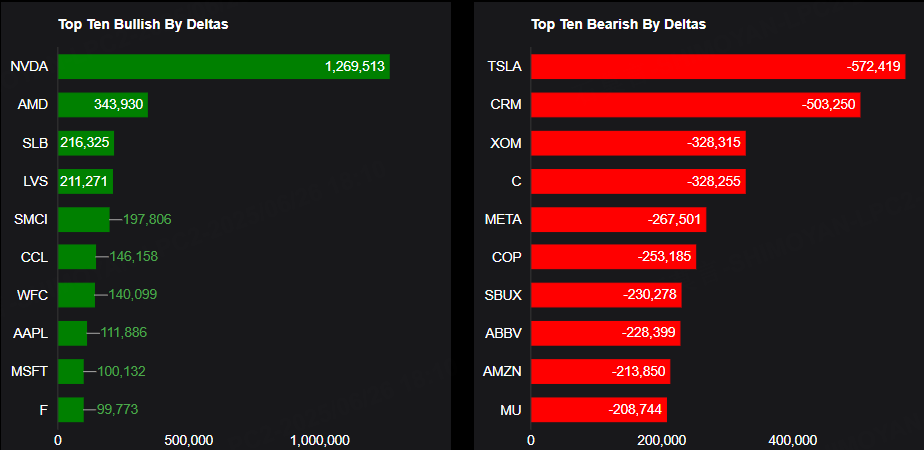The image size is (924, 450).
Task: Click the SMCI green bar
Action: tap(84, 219)
